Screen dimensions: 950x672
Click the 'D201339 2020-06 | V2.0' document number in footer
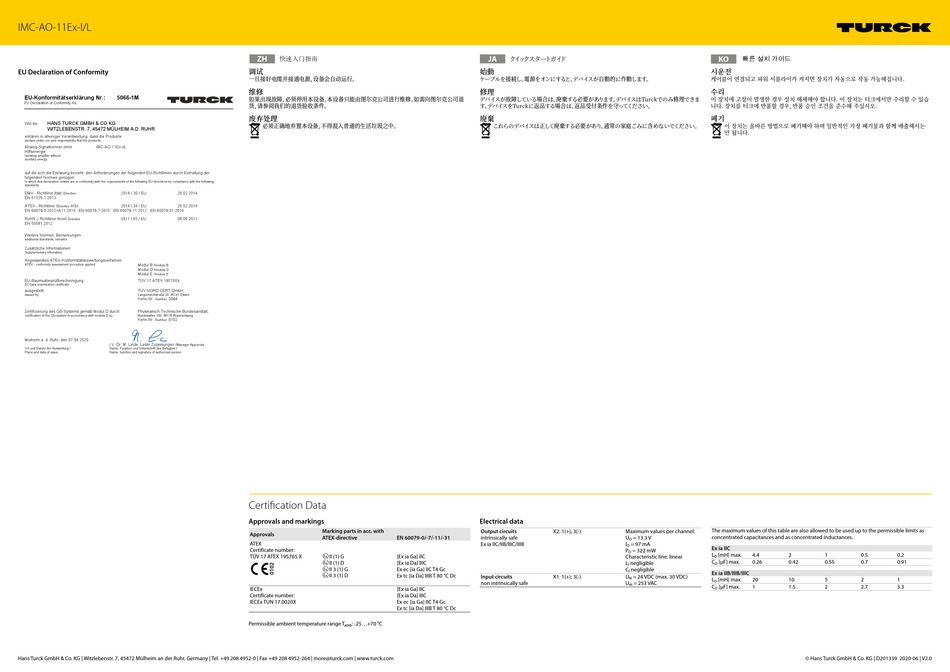[x=903, y=658]
